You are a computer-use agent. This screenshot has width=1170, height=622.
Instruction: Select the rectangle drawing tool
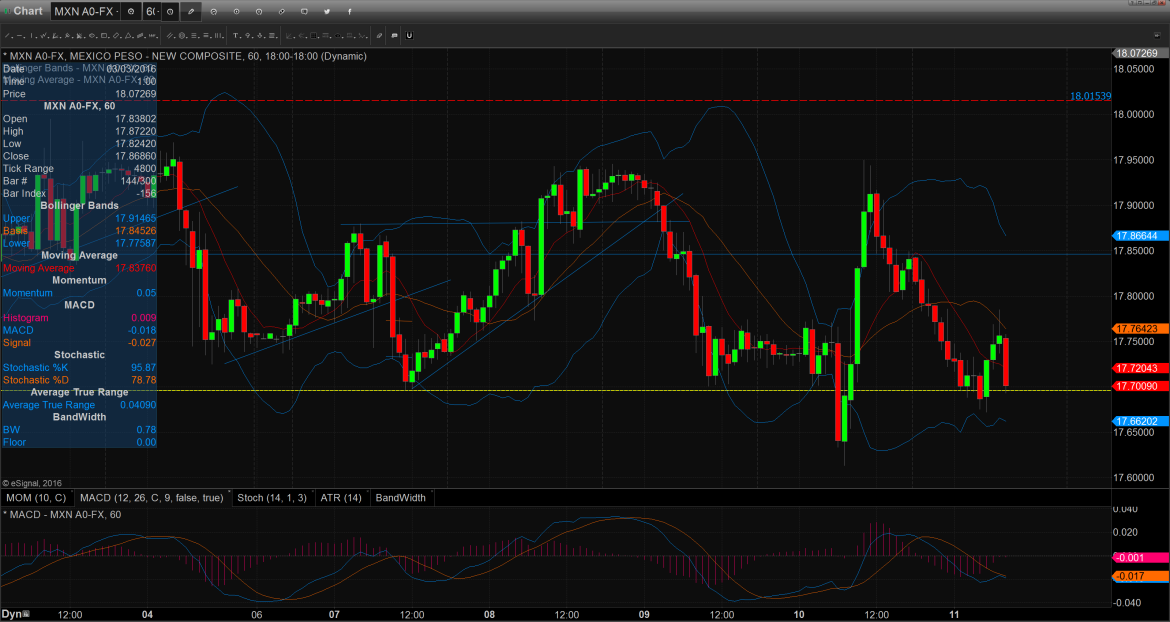[x=104, y=35]
